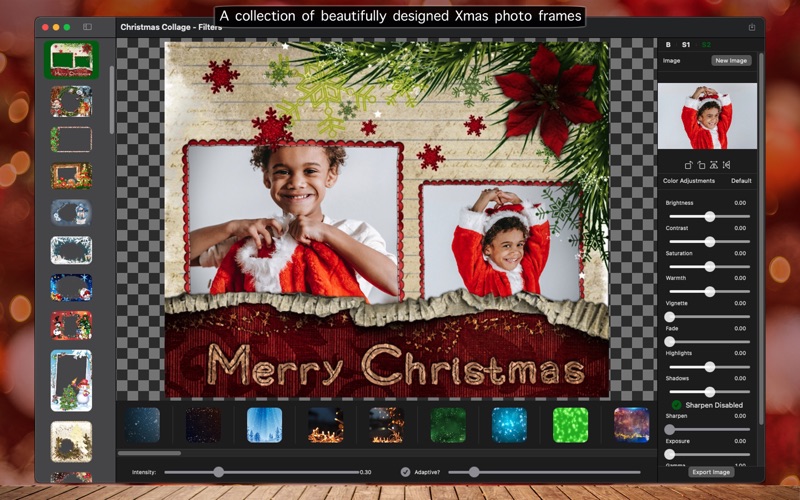Viewport: 800px width, 500px height.
Task: Flip the image vertically using the flip icon
Action: [x=714, y=164]
